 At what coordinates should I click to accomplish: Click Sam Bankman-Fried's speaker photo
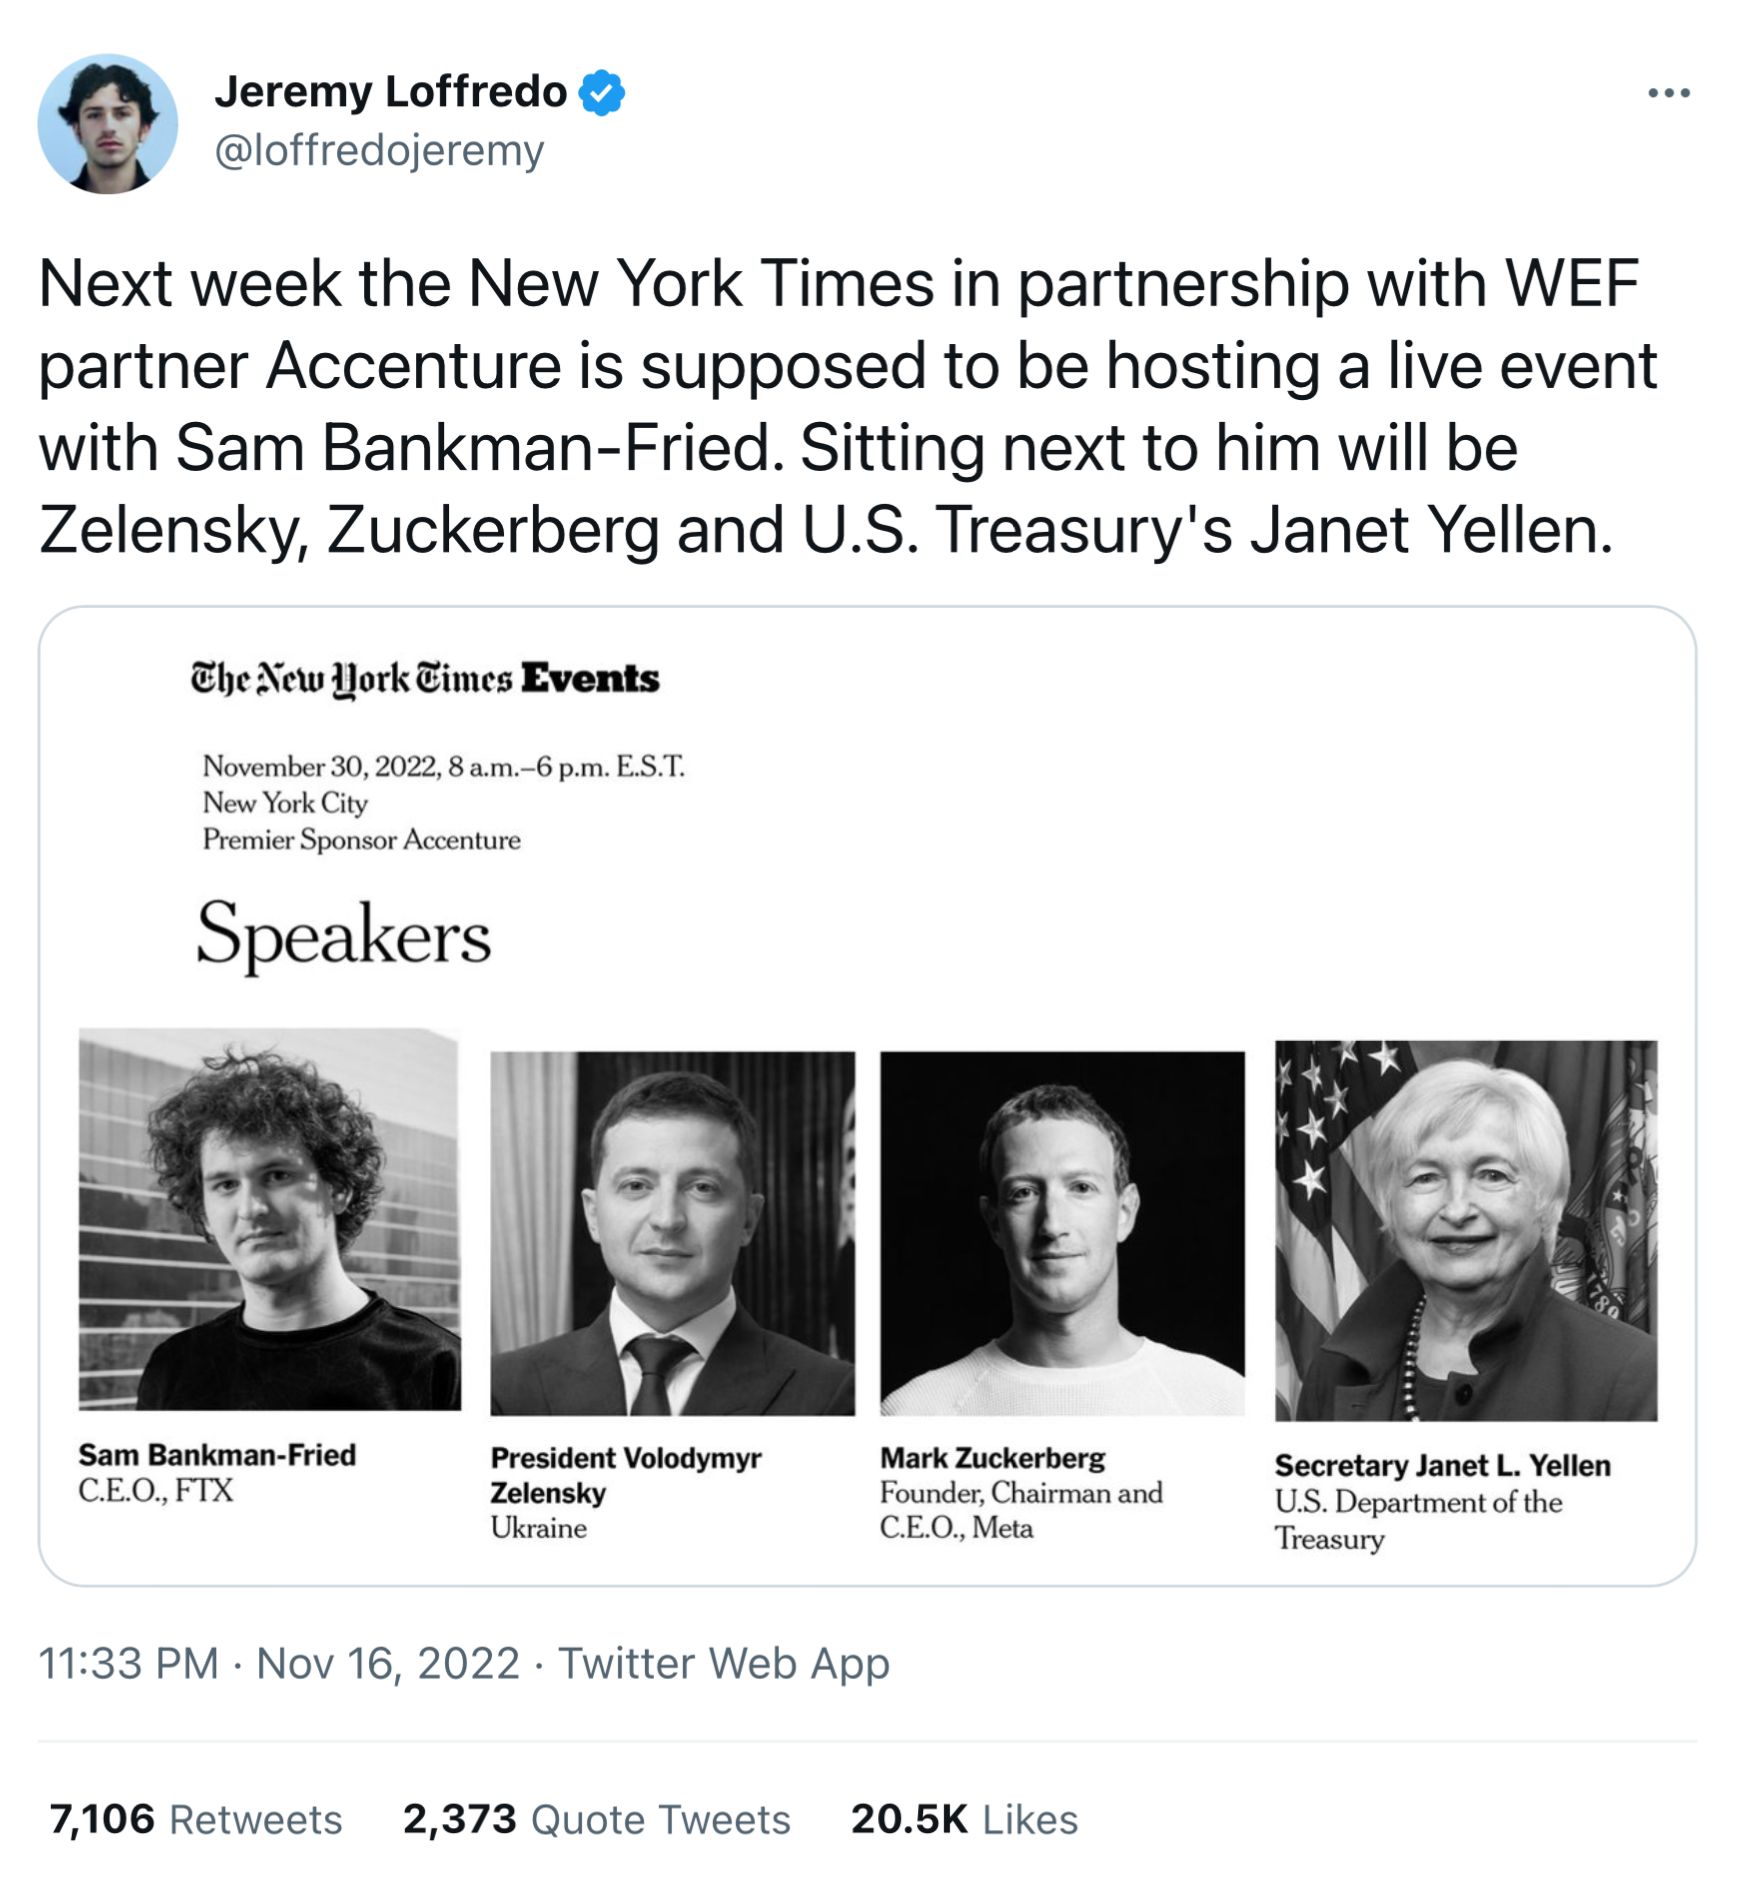click(x=270, y=1219)
